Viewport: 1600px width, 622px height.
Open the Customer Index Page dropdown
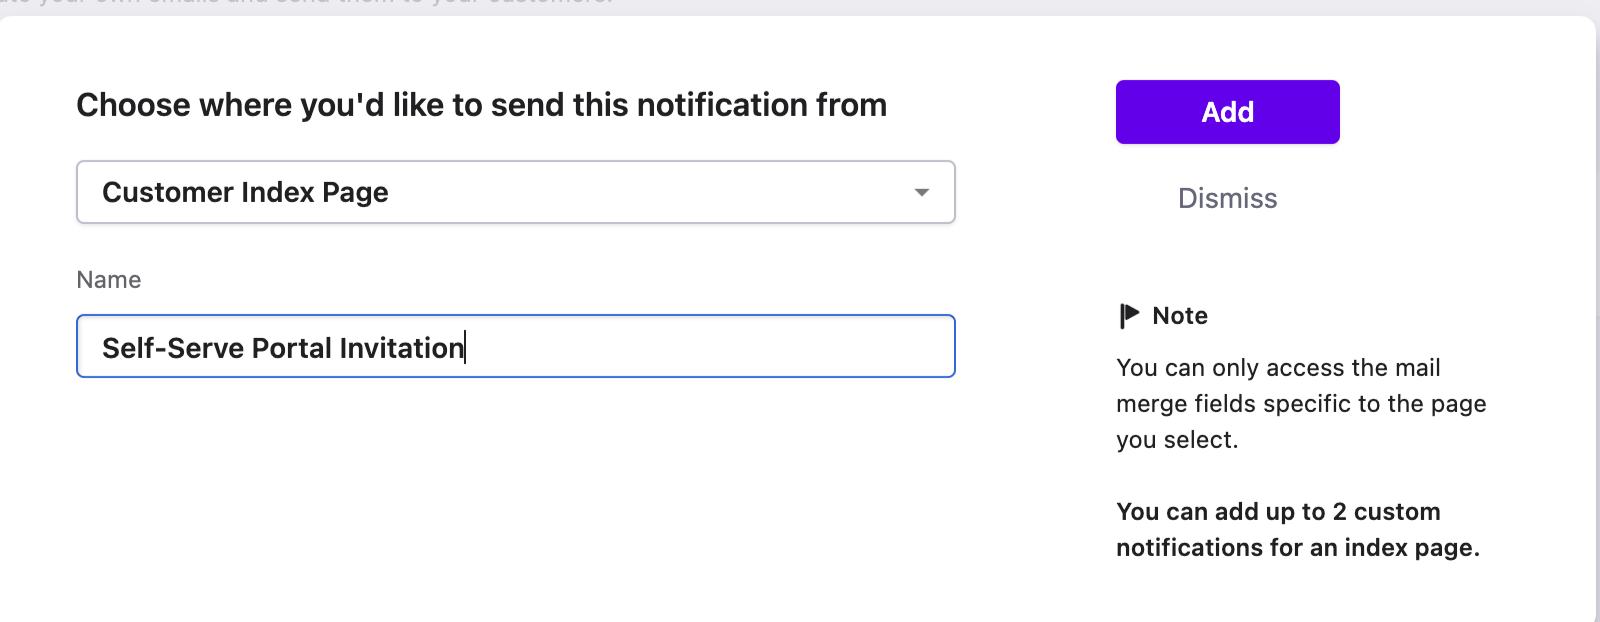(515, 192)
